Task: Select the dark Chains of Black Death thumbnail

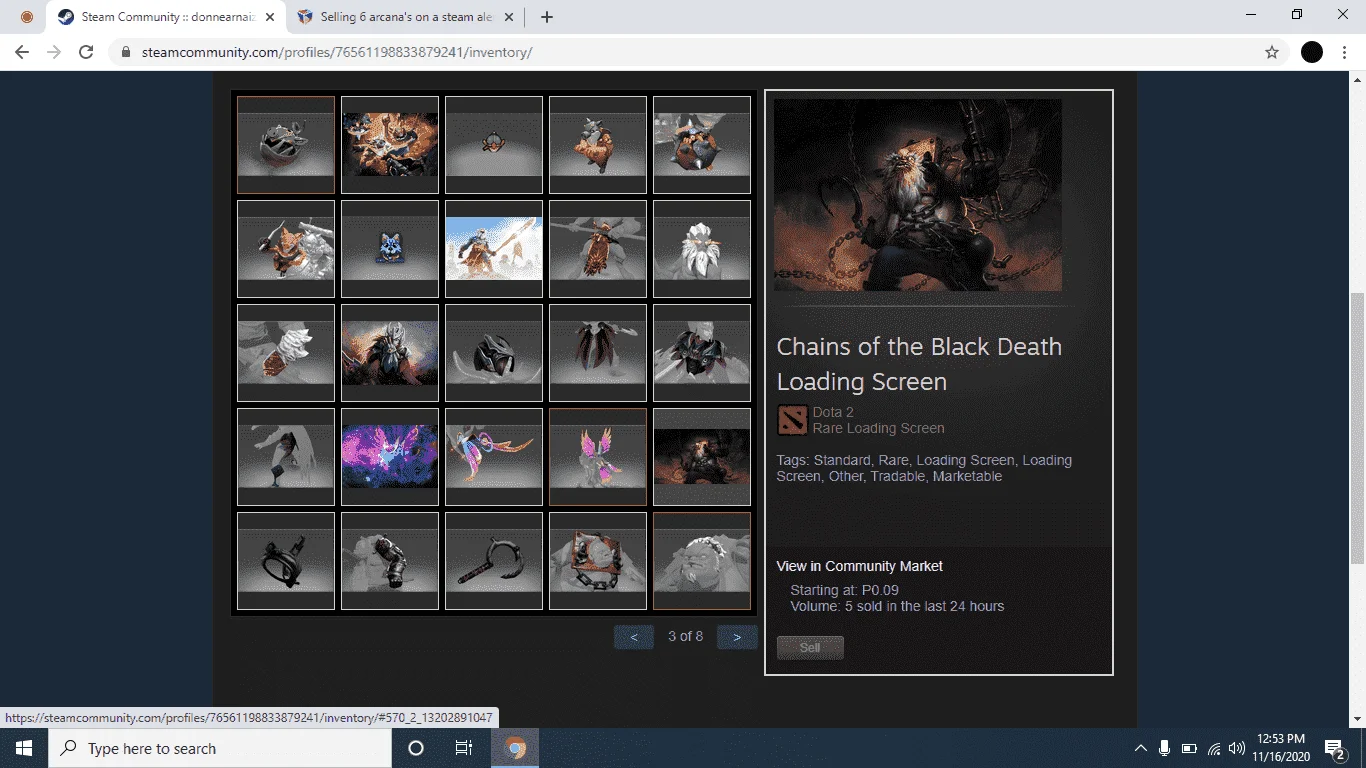Action: point(702,457)
